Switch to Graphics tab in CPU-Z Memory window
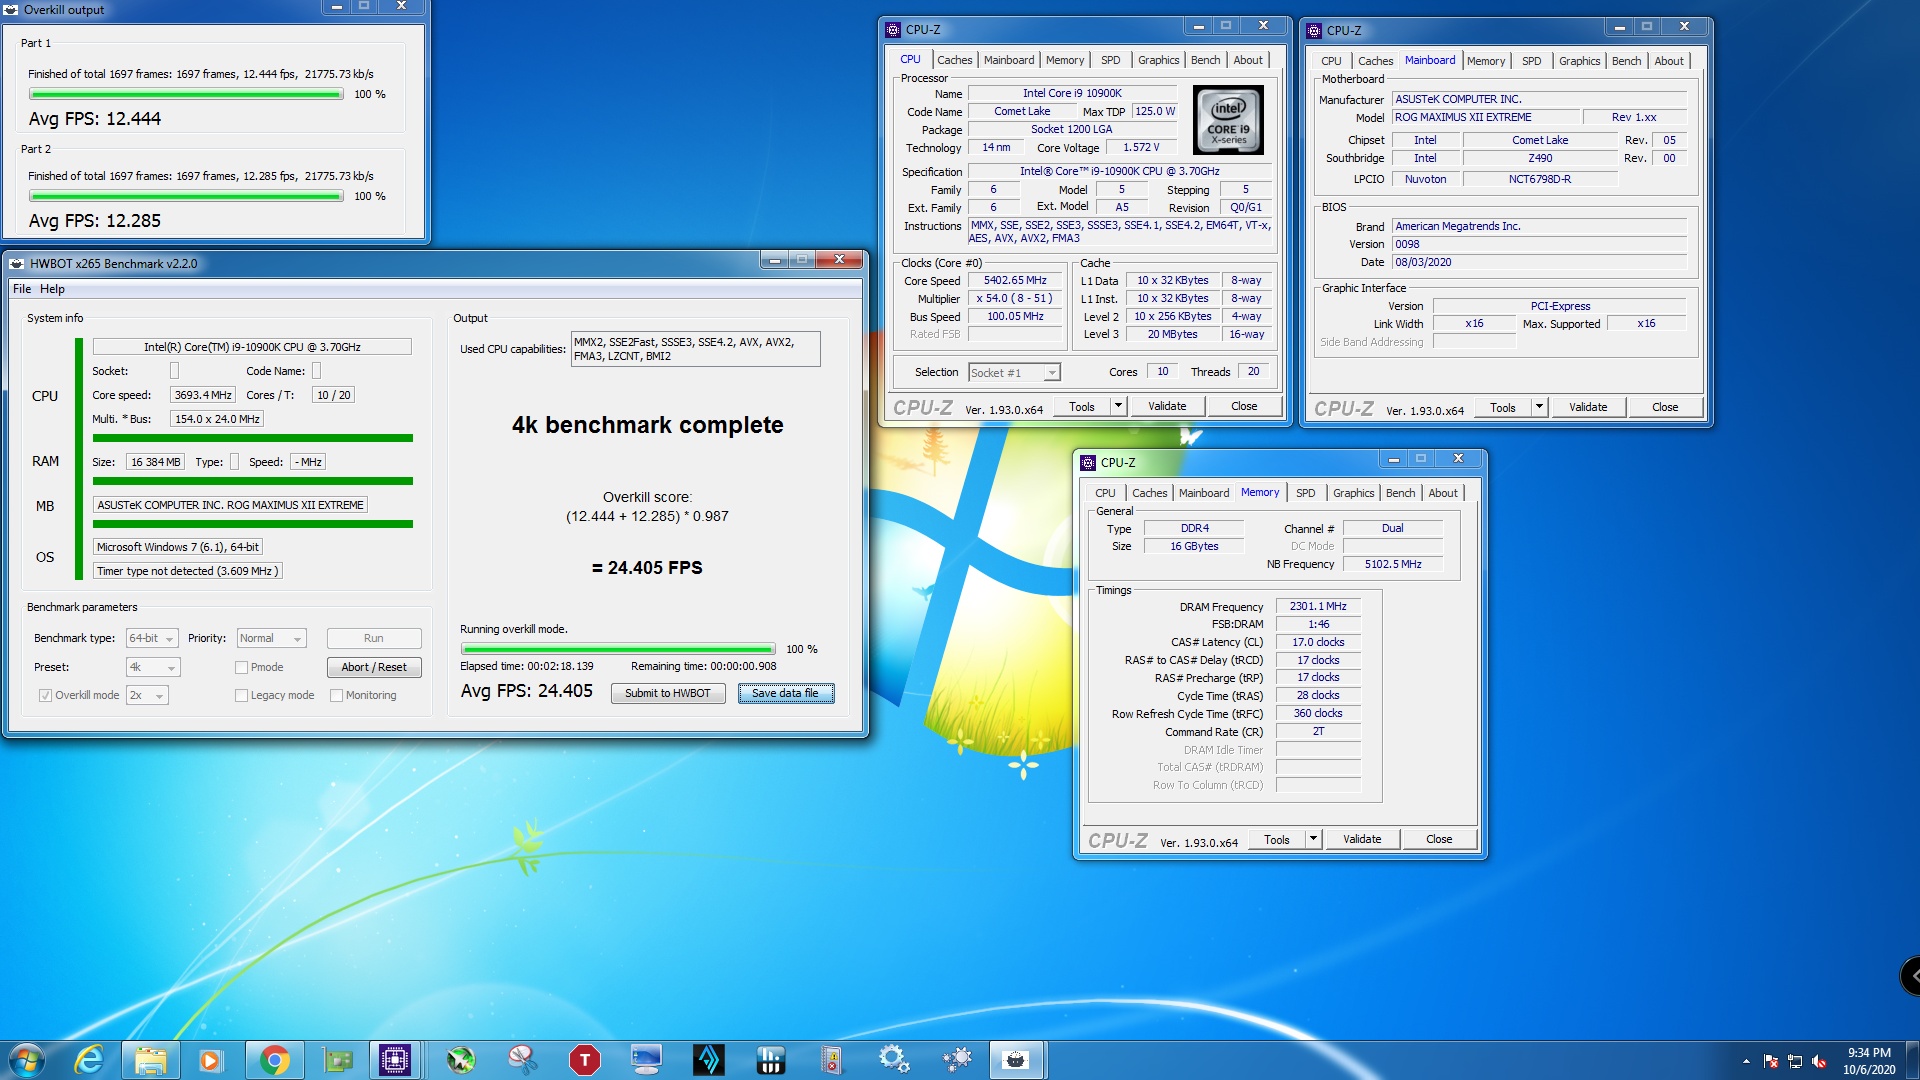This screenshot has width=1920, height=1080. point(1353,493)
